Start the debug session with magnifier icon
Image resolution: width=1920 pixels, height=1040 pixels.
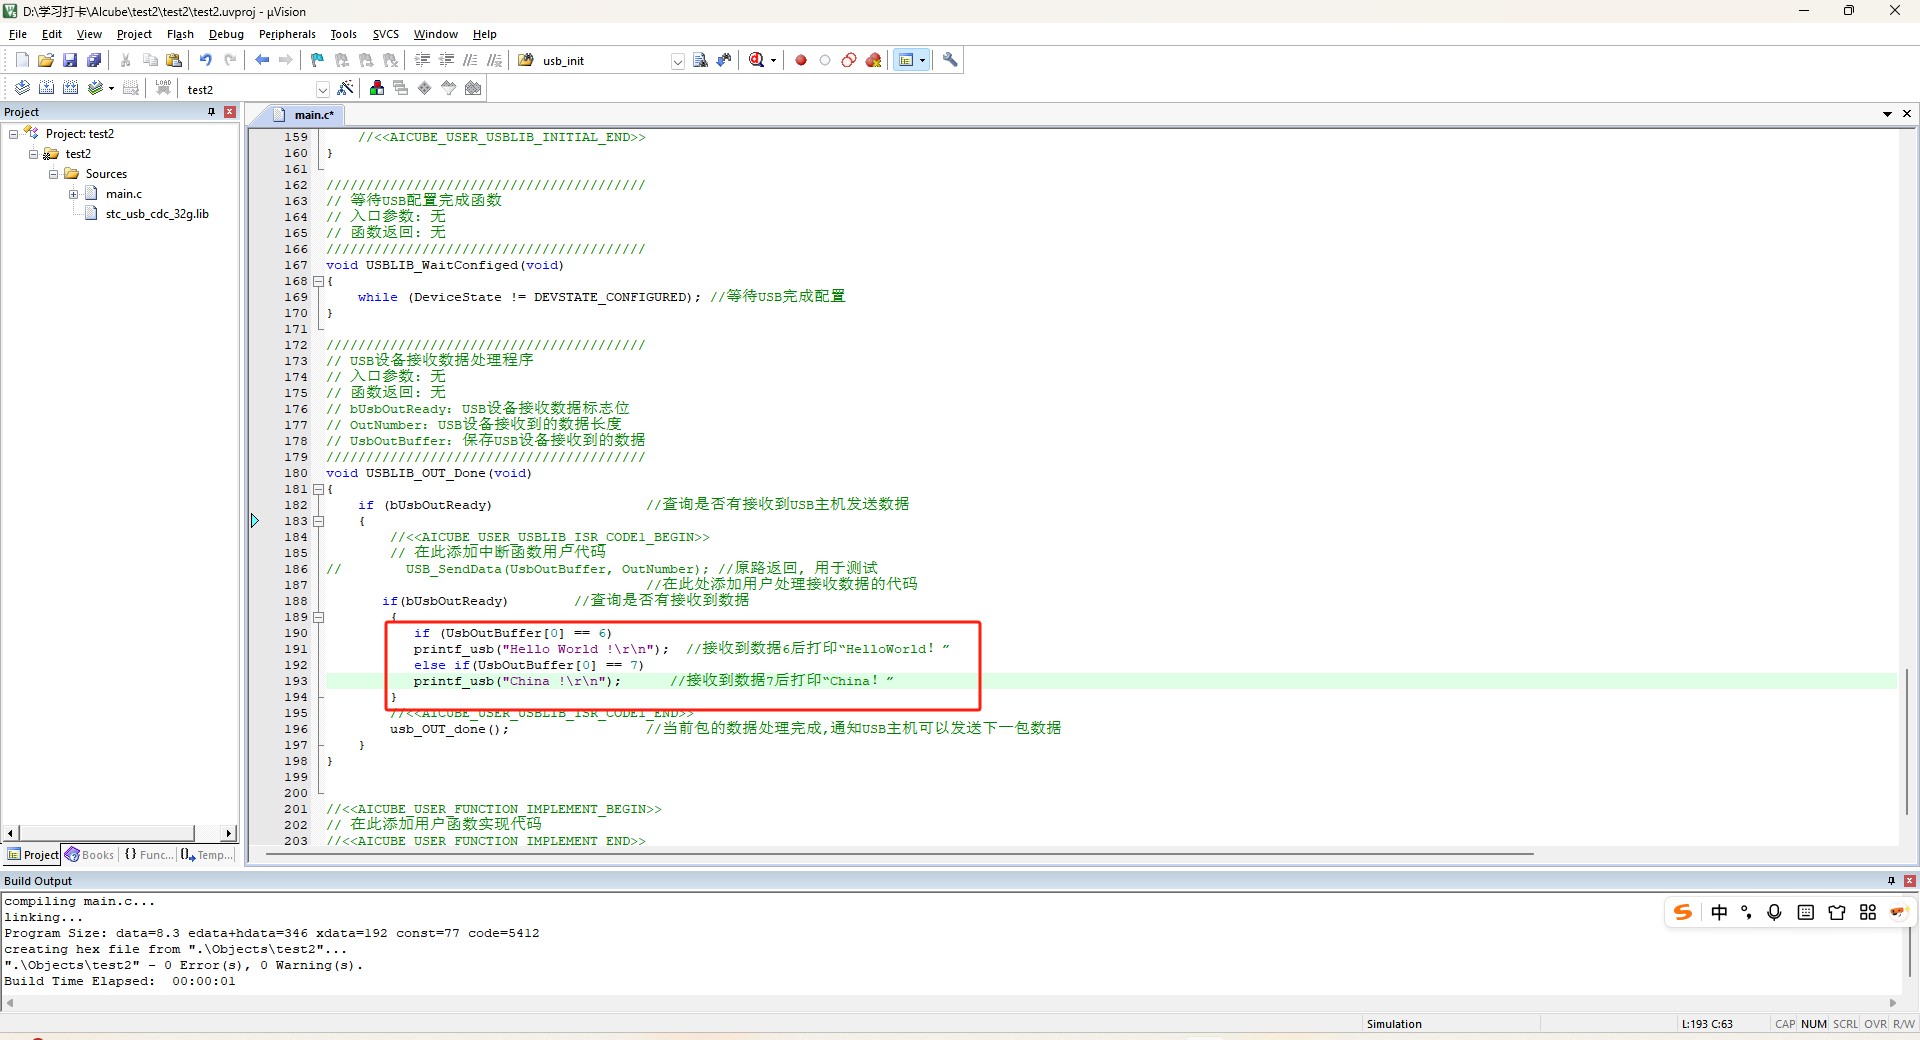point(757,60)
